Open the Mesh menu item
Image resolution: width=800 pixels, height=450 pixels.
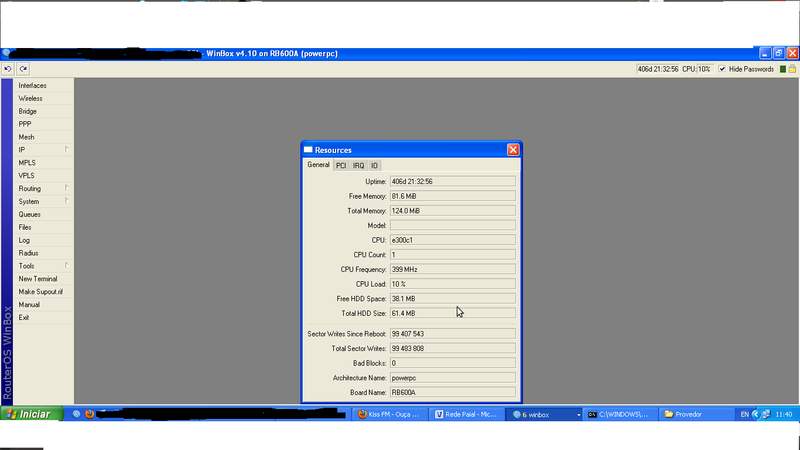coord(43,137)
